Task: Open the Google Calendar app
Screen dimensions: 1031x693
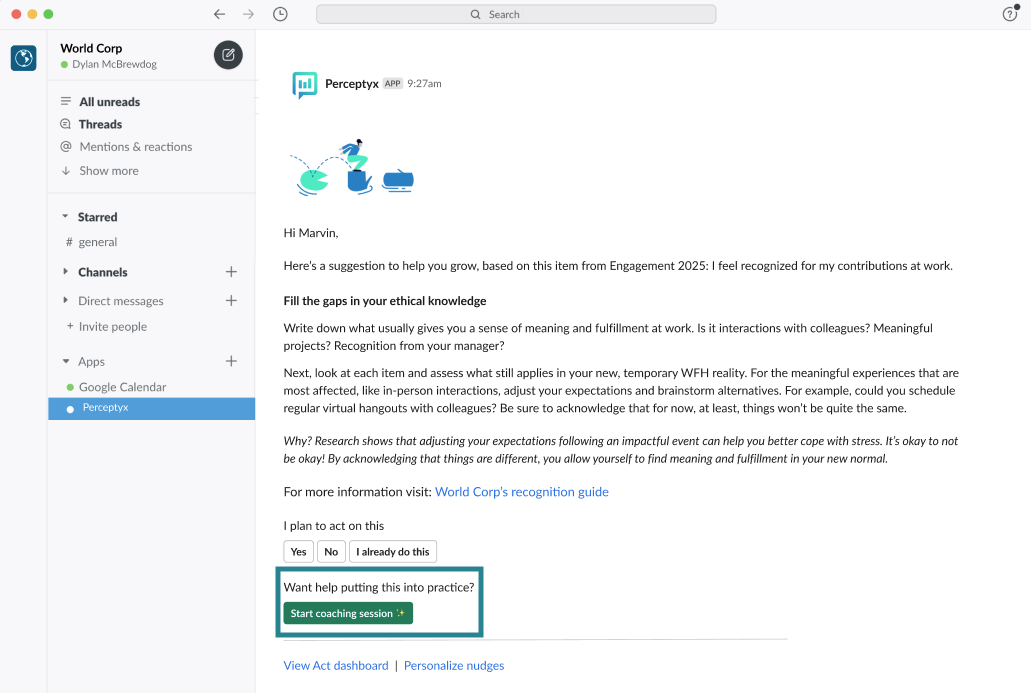Action: tap(122, 387)
